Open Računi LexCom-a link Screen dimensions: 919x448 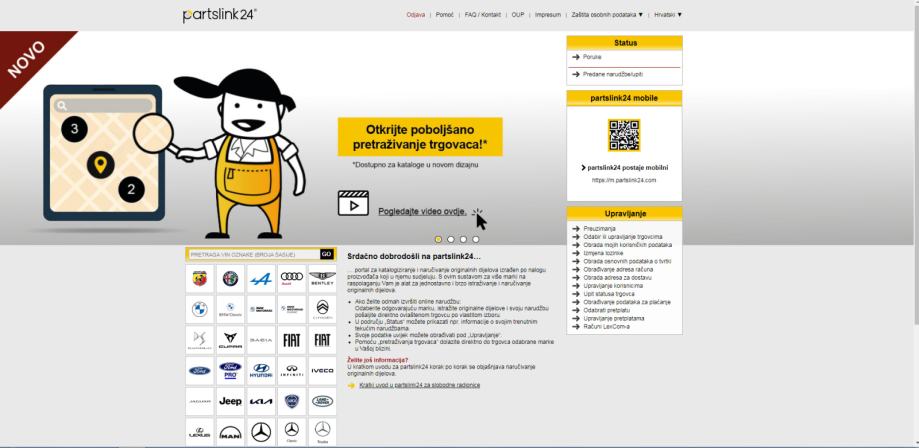tap(607, 326)
